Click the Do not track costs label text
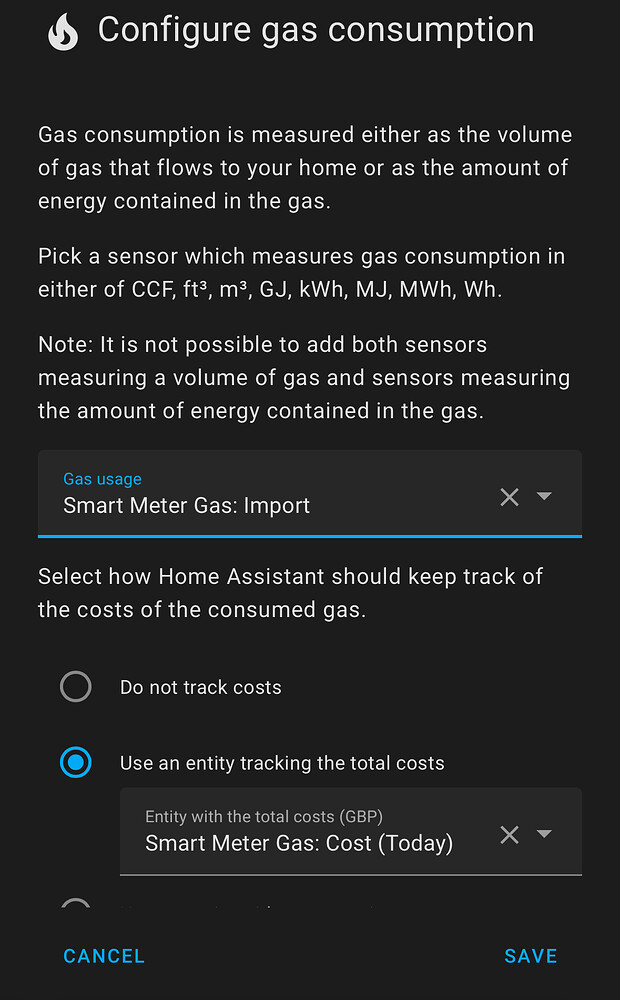The width and height of the screenshot is (620, 1000). pos(201,687)
